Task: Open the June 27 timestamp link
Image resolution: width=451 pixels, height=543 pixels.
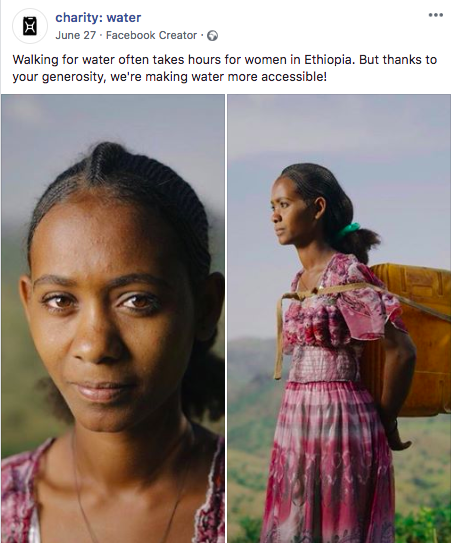Action: [76, 35]
